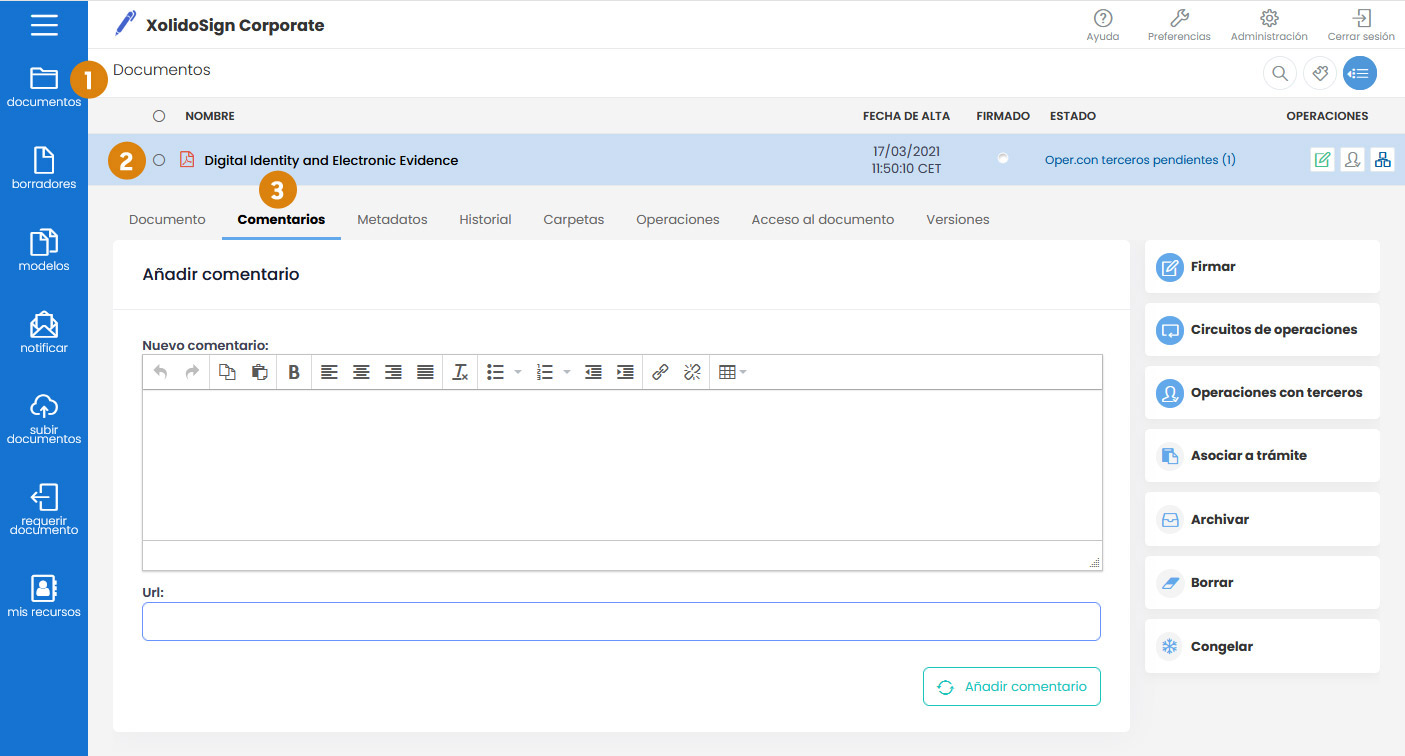Image resolution: width=1405 pixels, height=756 pixels.
Task: Switch to the Documento tab
Action: click(167, 219)
